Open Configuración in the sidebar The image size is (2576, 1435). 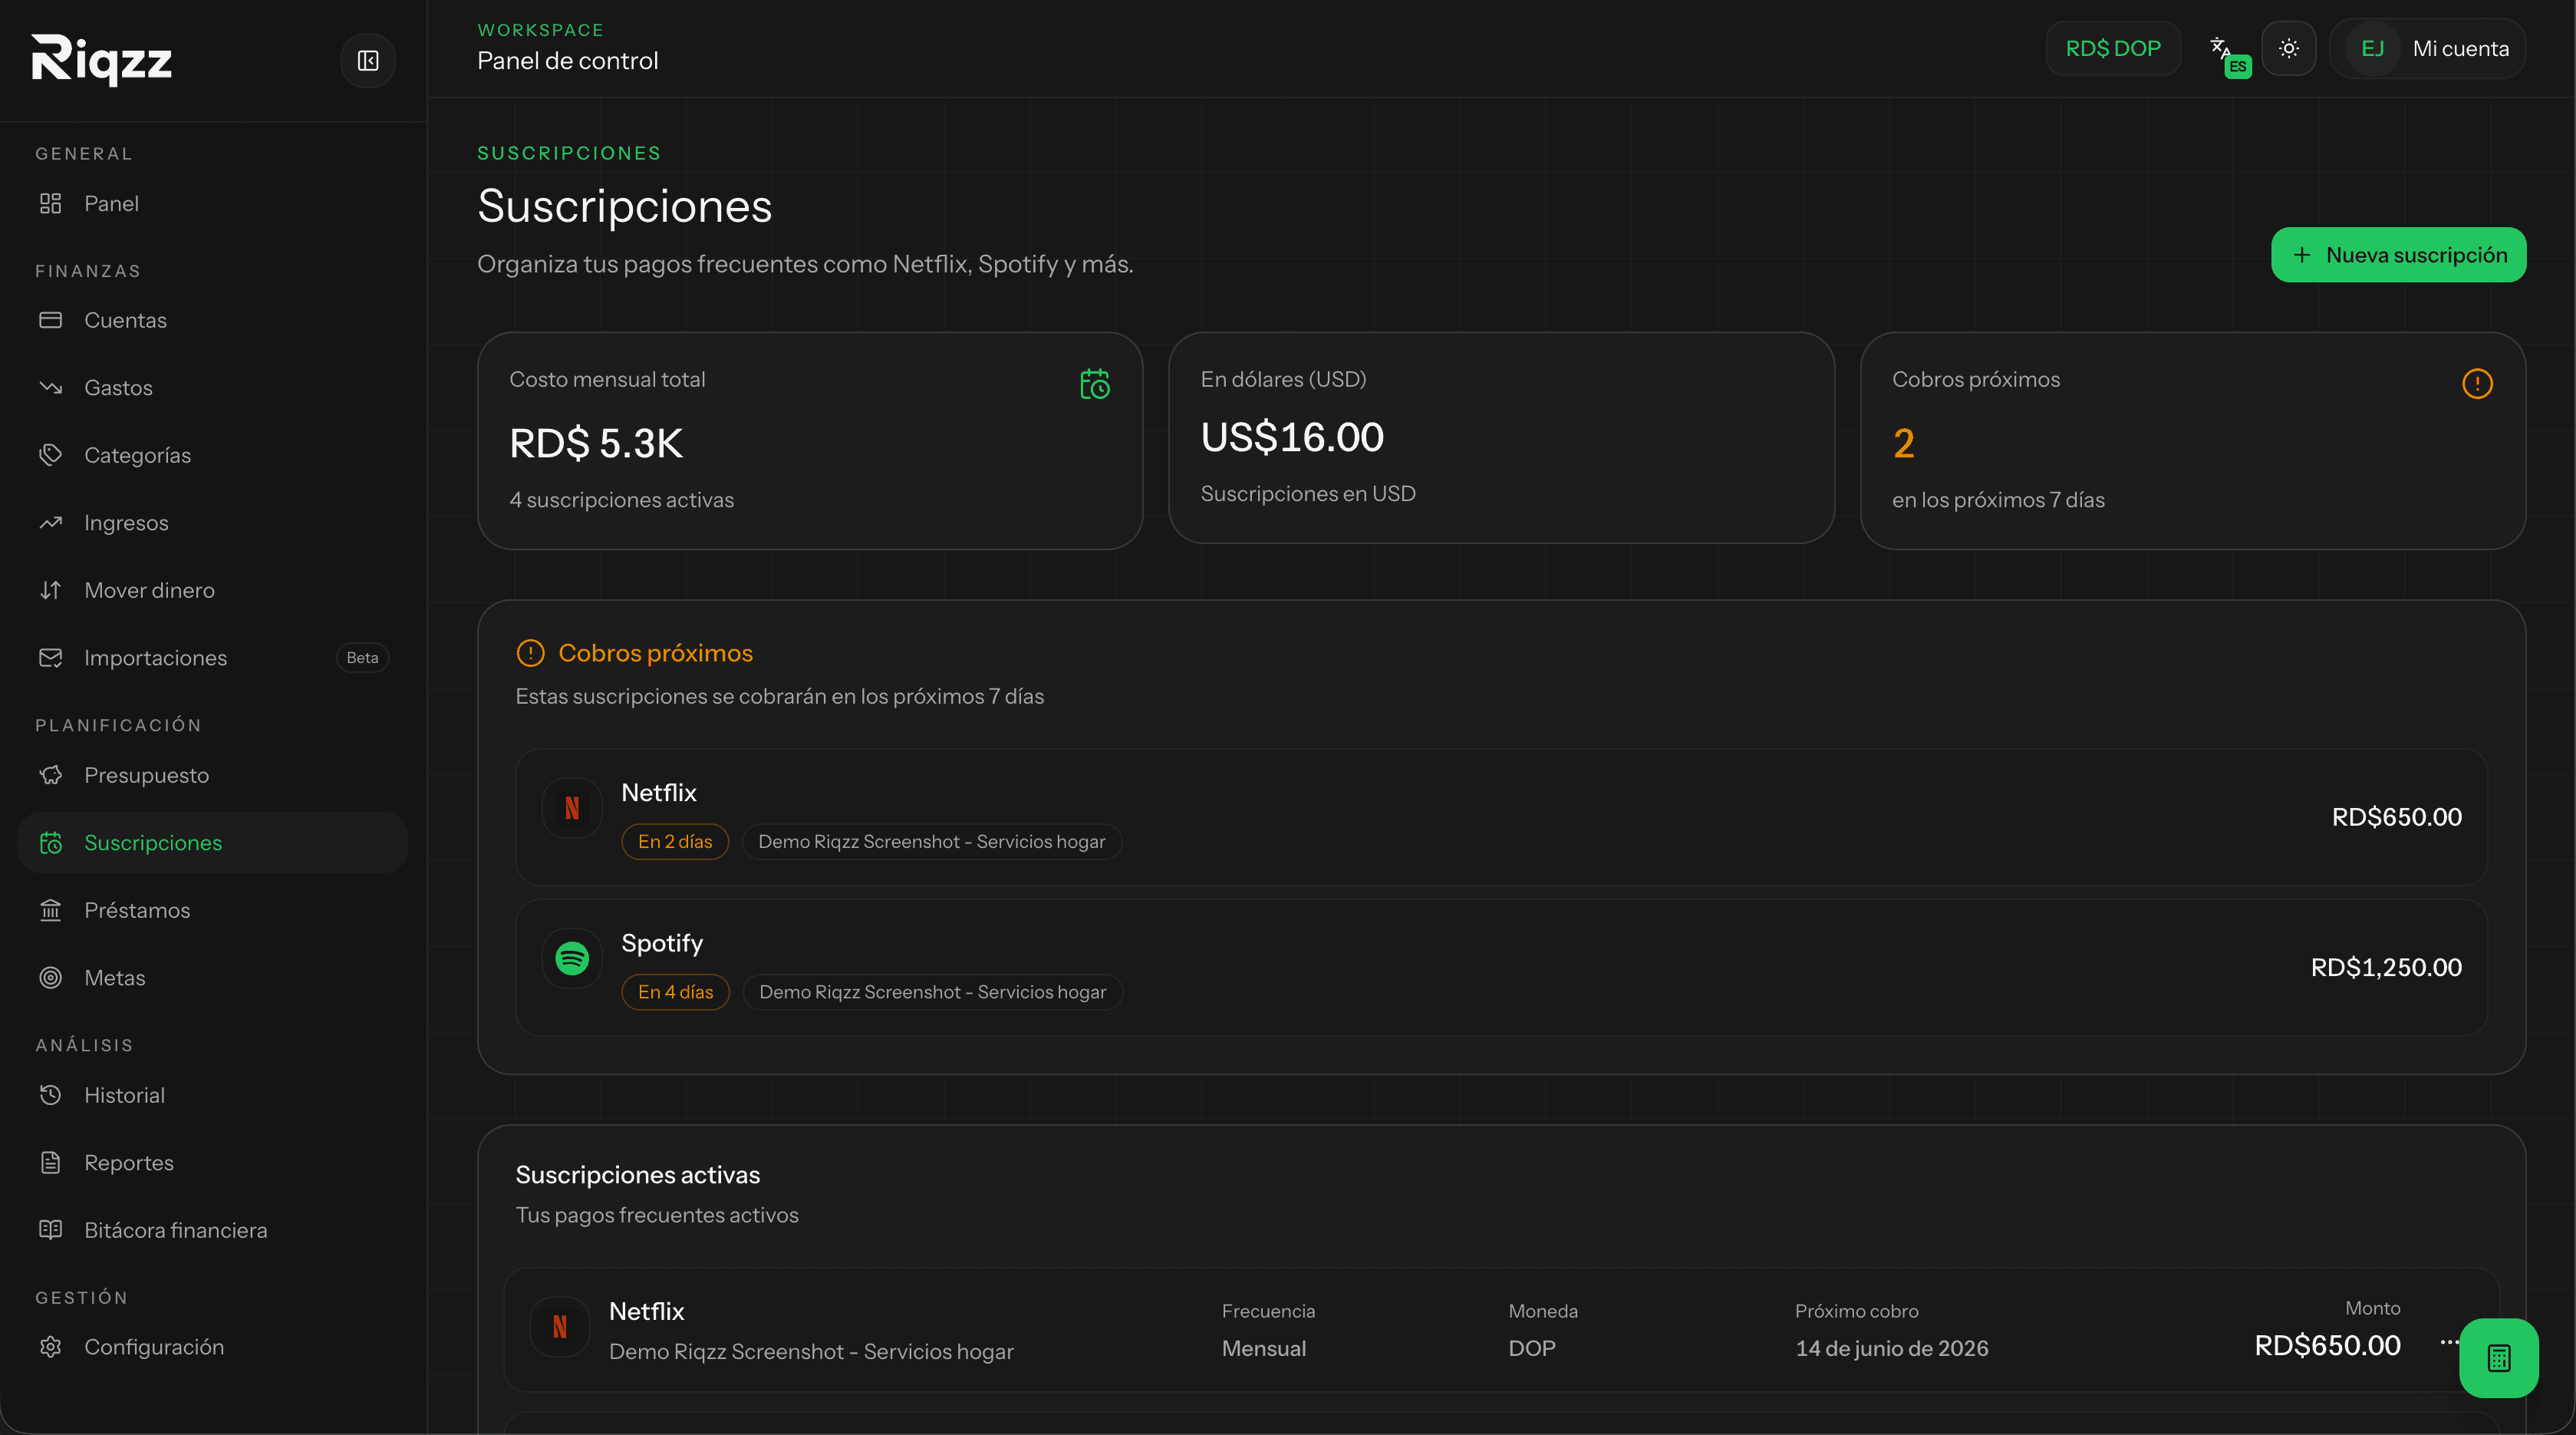tap(212, 1348)
